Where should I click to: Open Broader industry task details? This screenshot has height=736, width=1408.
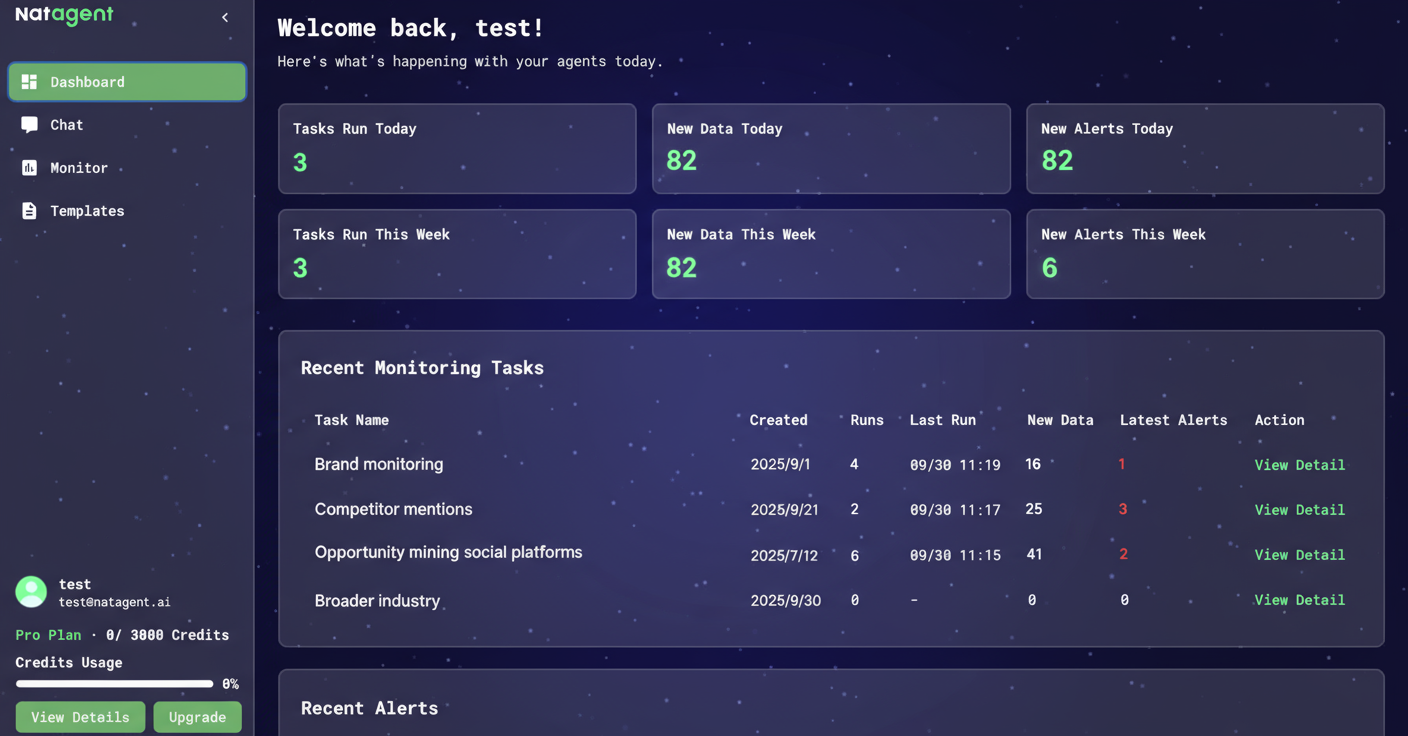[1299, 600]
